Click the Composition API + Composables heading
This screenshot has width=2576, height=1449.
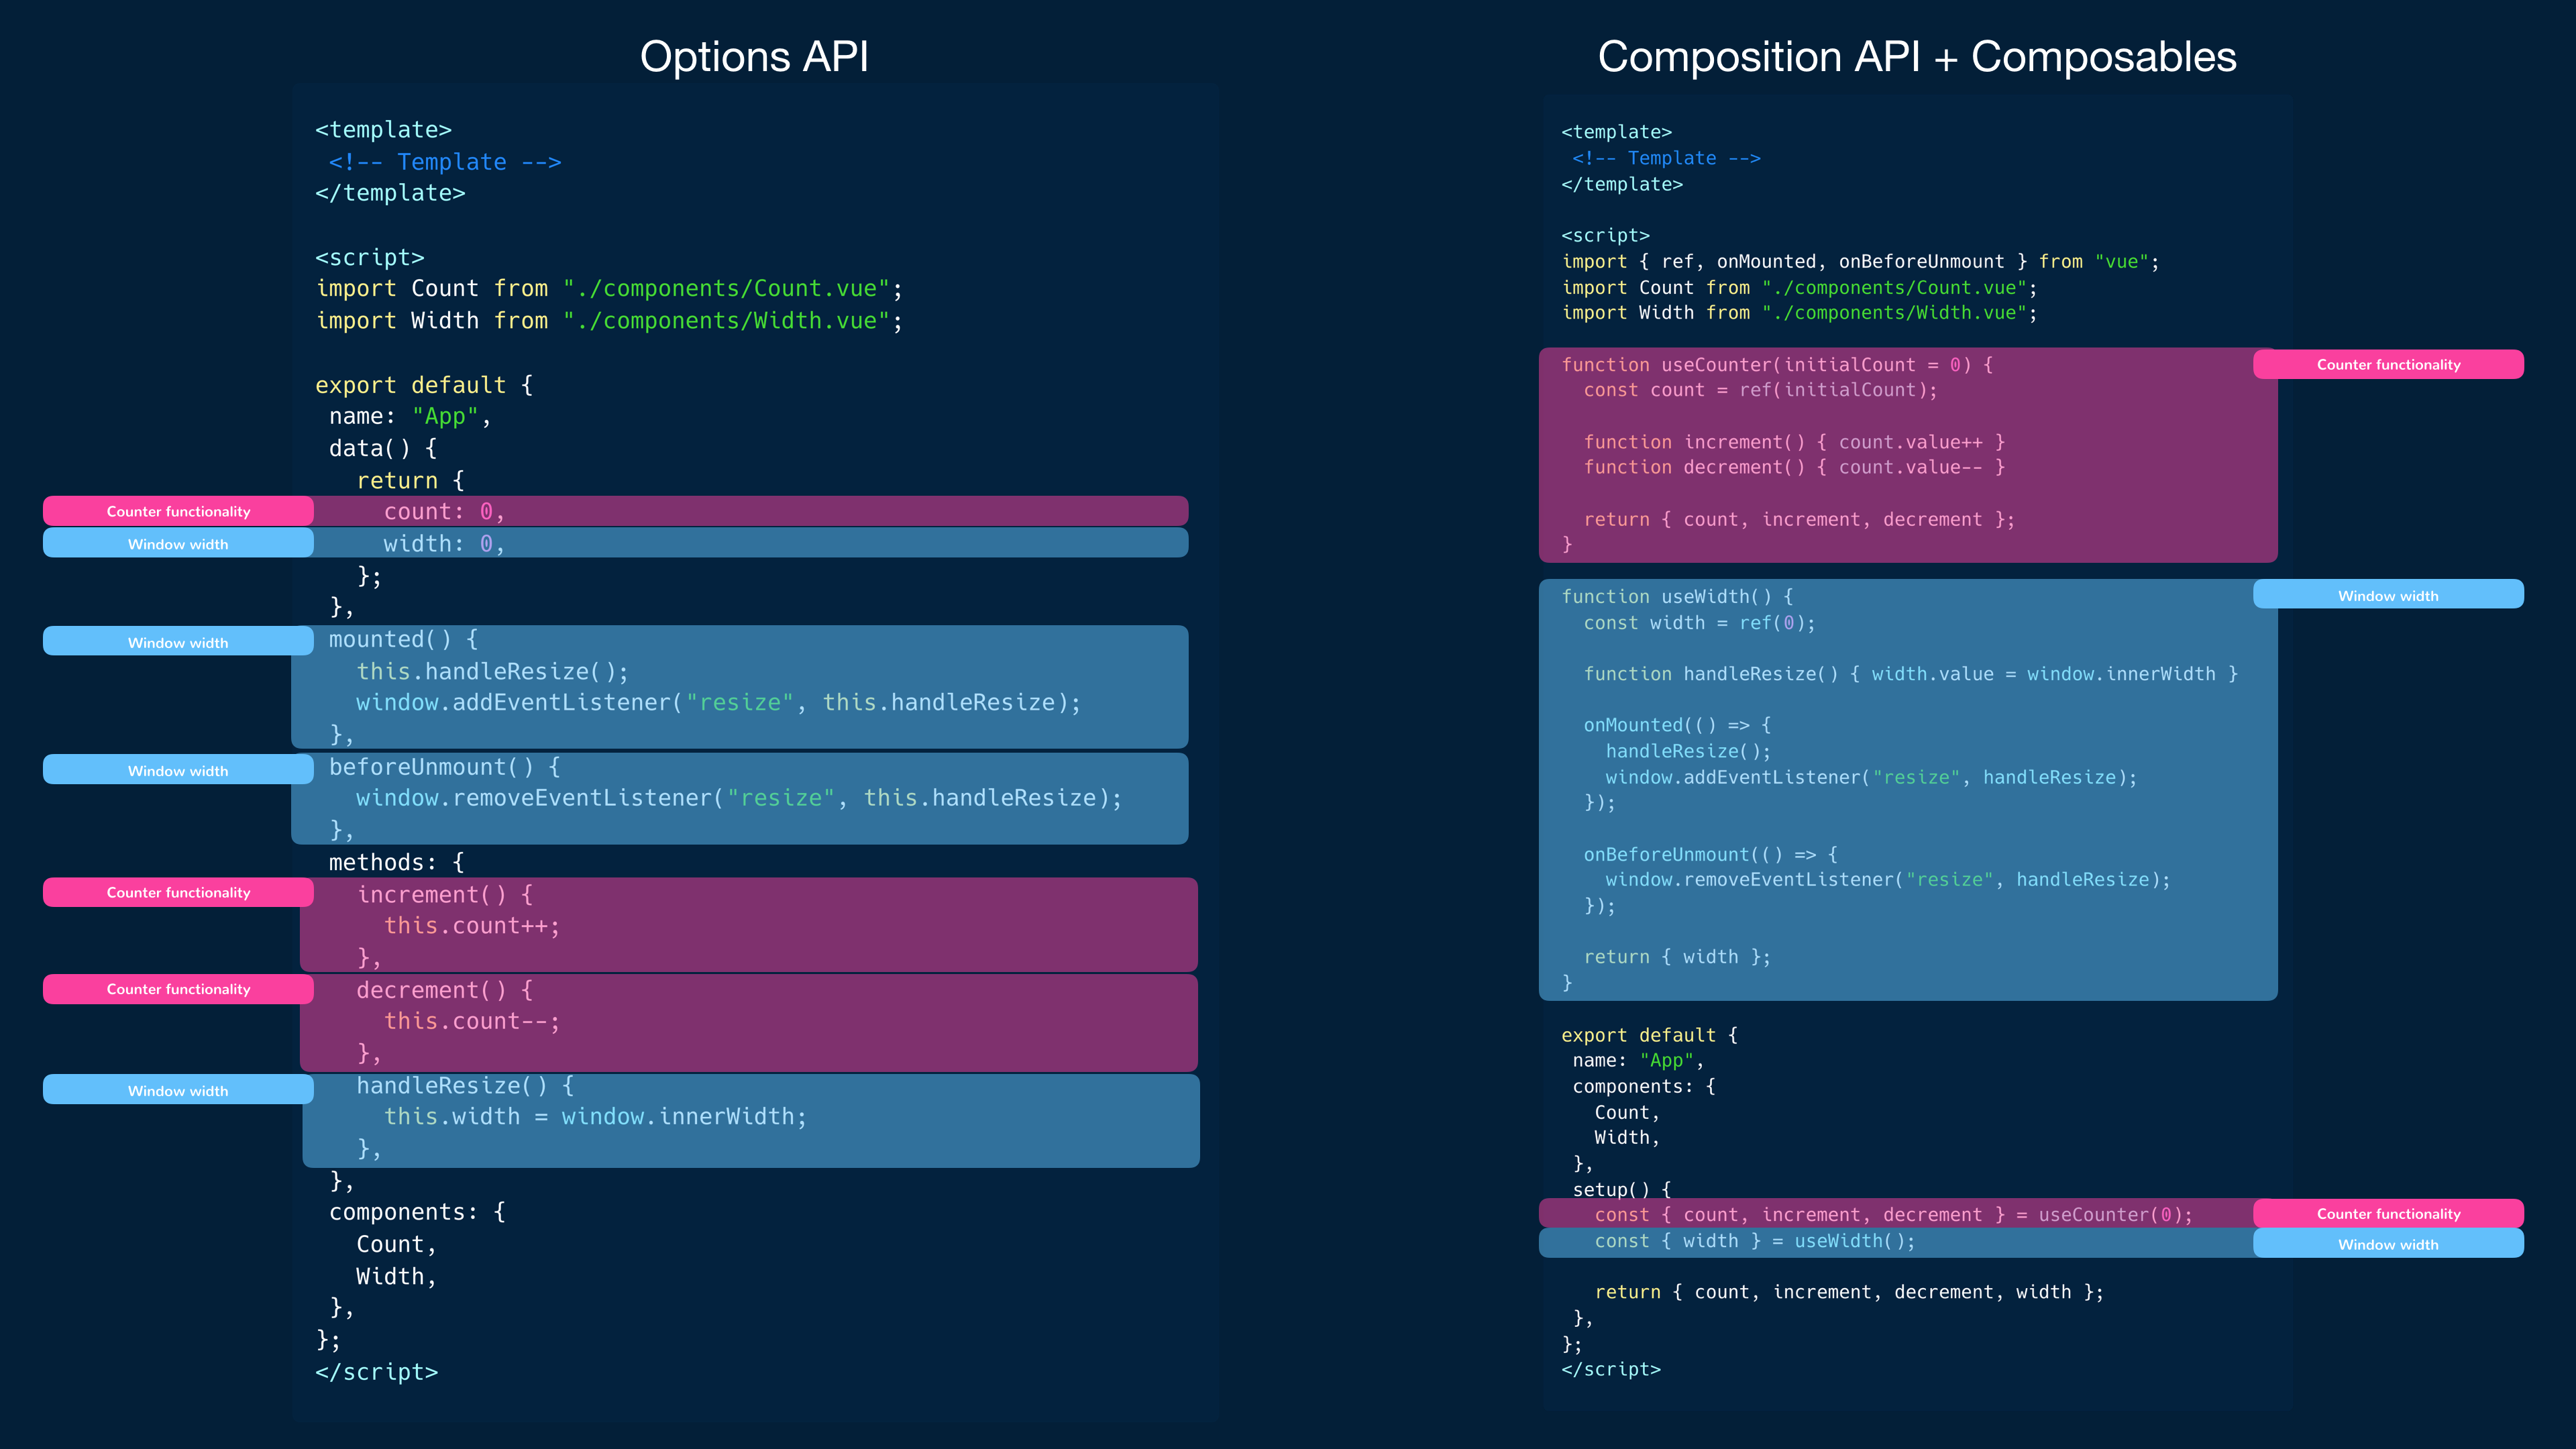tap(1916, 57)
